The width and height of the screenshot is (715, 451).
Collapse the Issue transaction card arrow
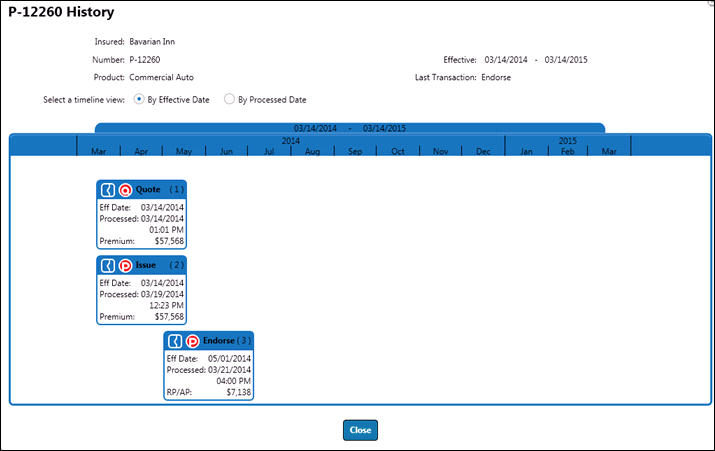(108, 266)
